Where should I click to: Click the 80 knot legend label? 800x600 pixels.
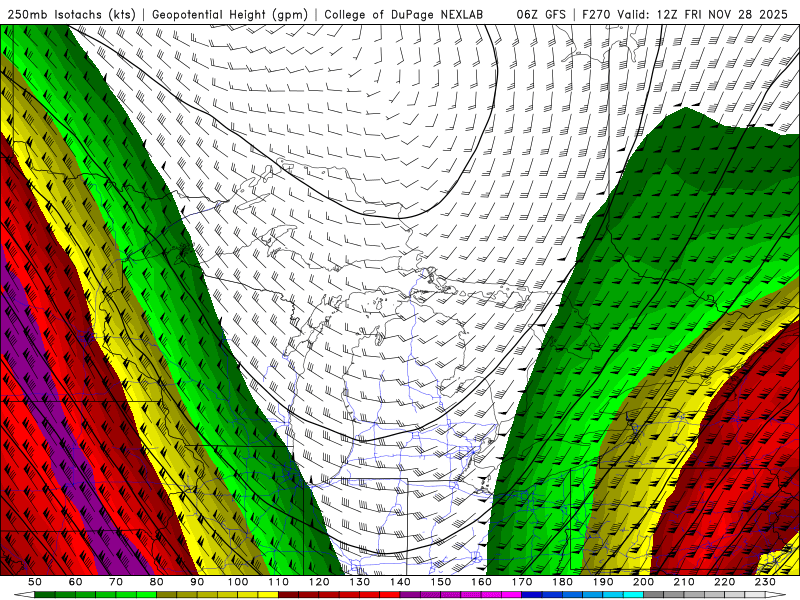tap(156, 582)
